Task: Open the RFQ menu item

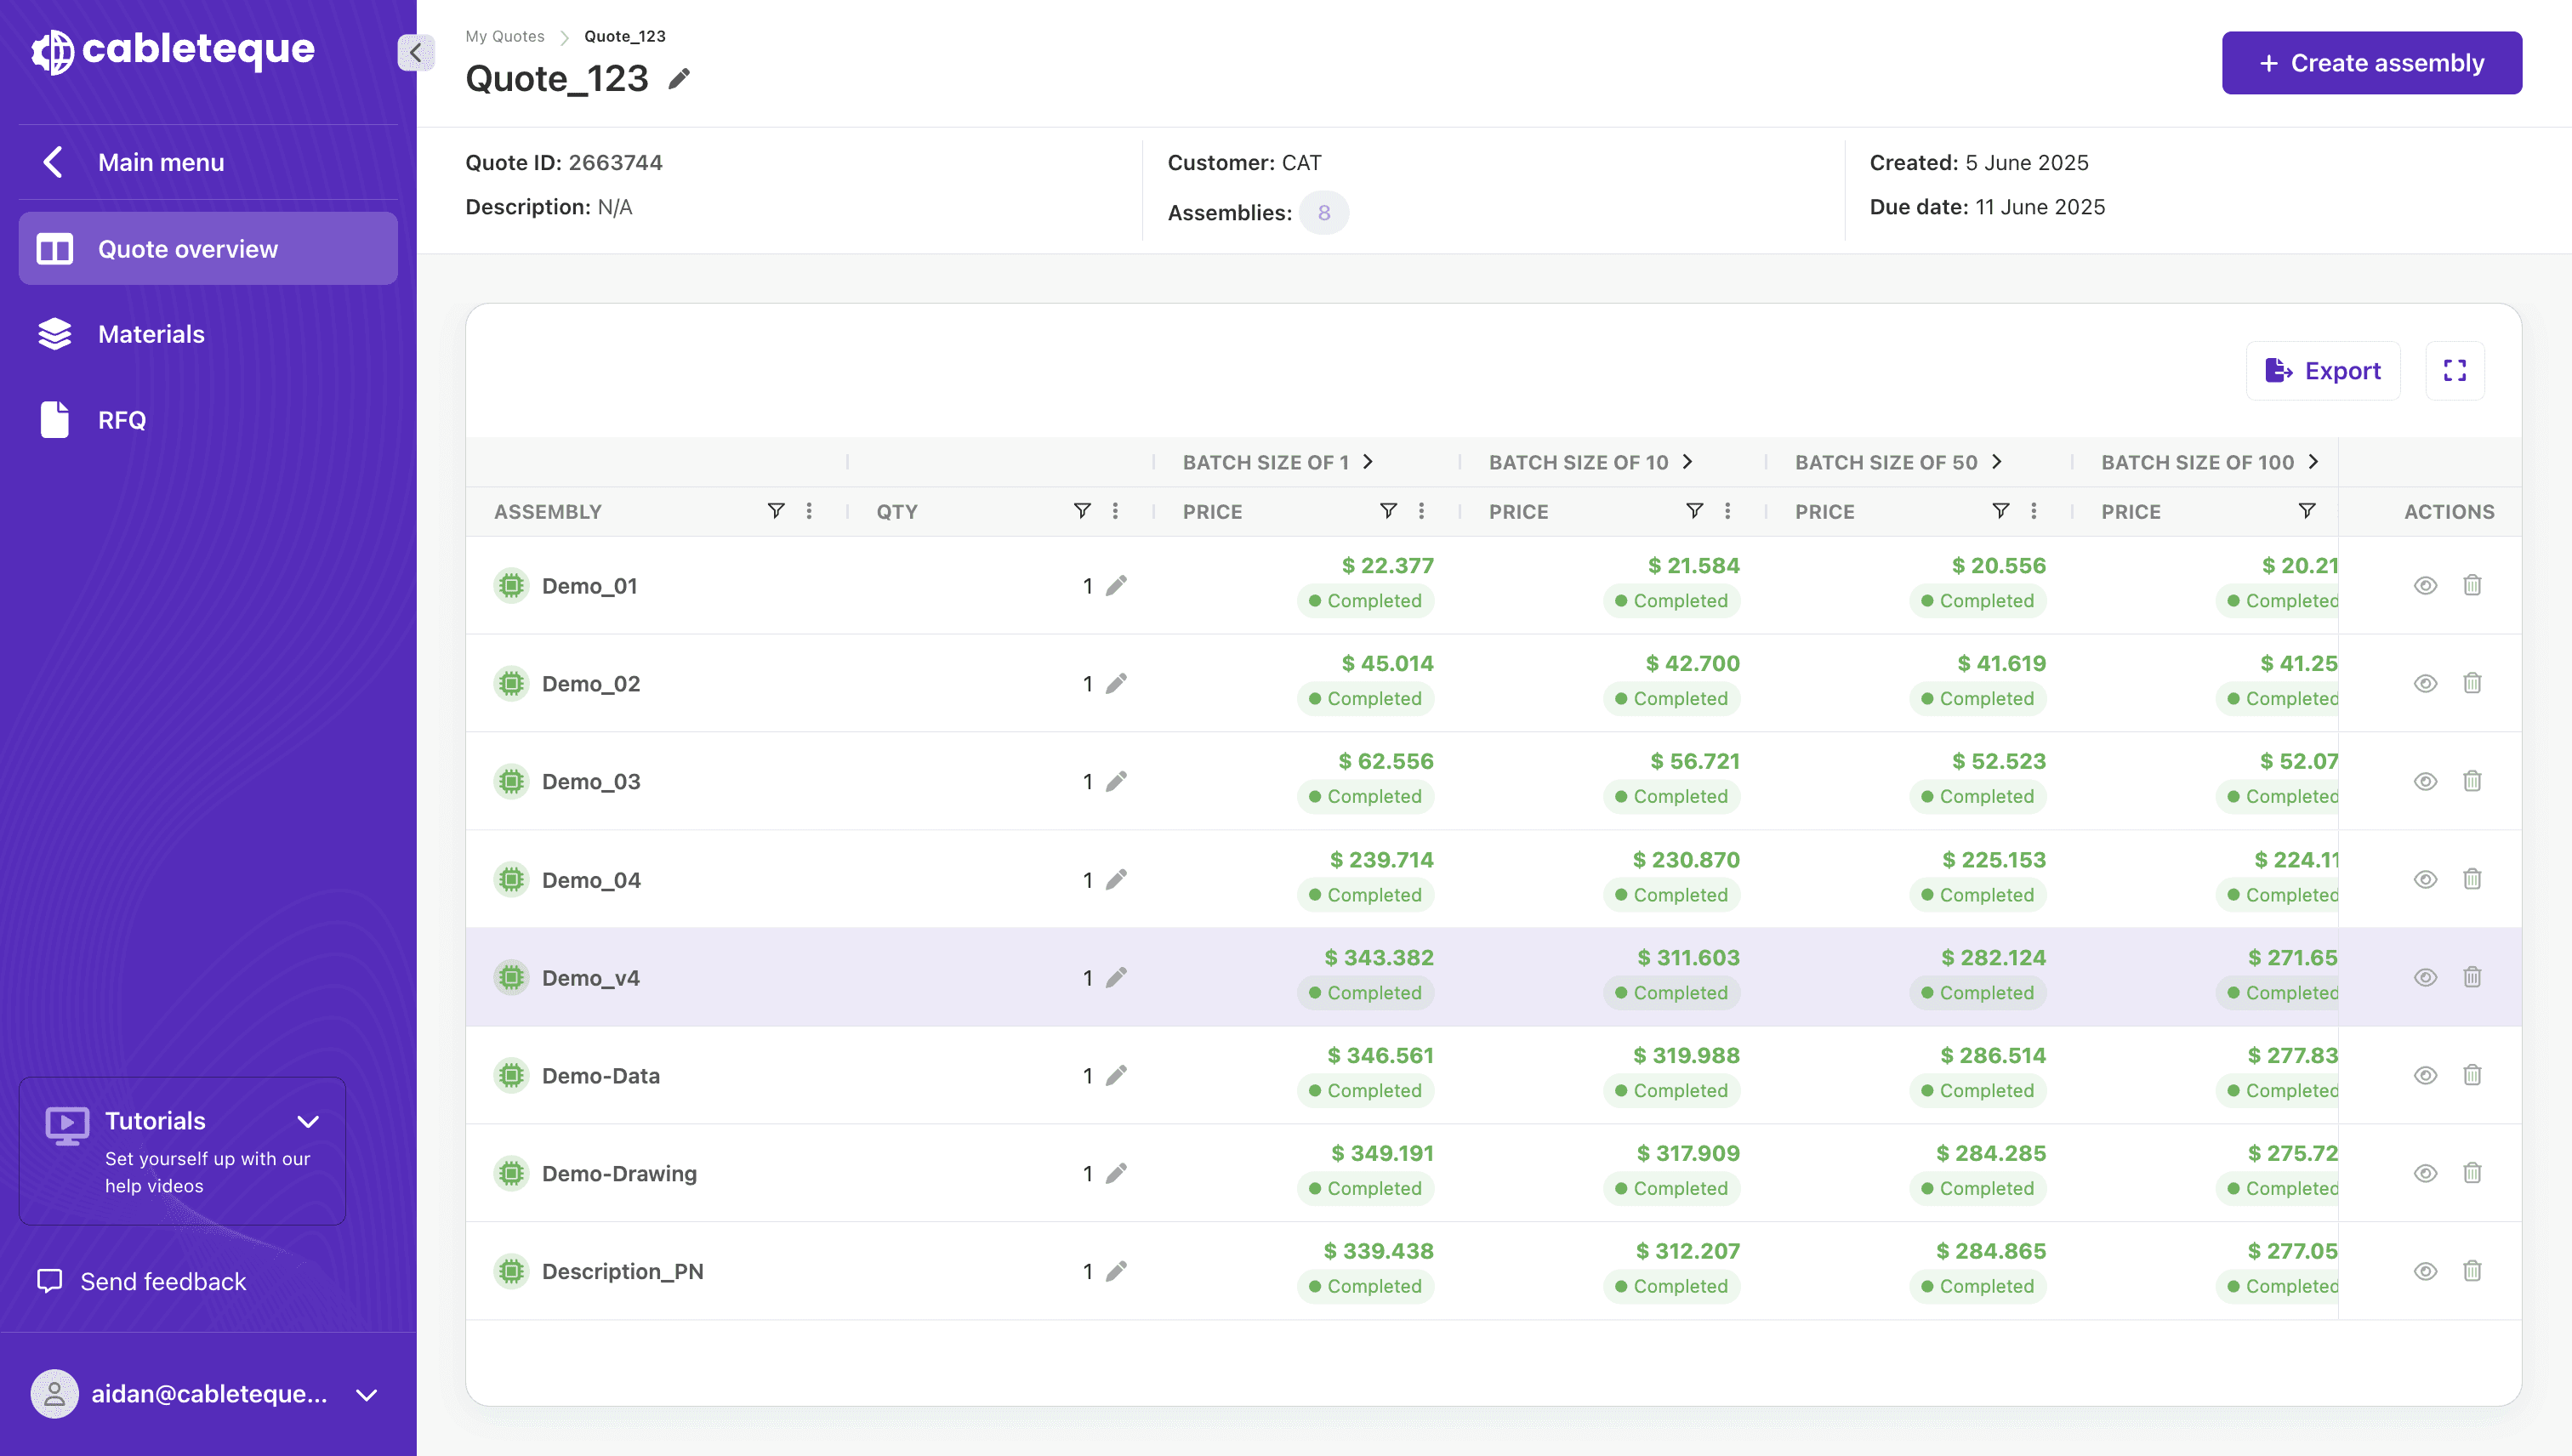Action: point(121,420)
